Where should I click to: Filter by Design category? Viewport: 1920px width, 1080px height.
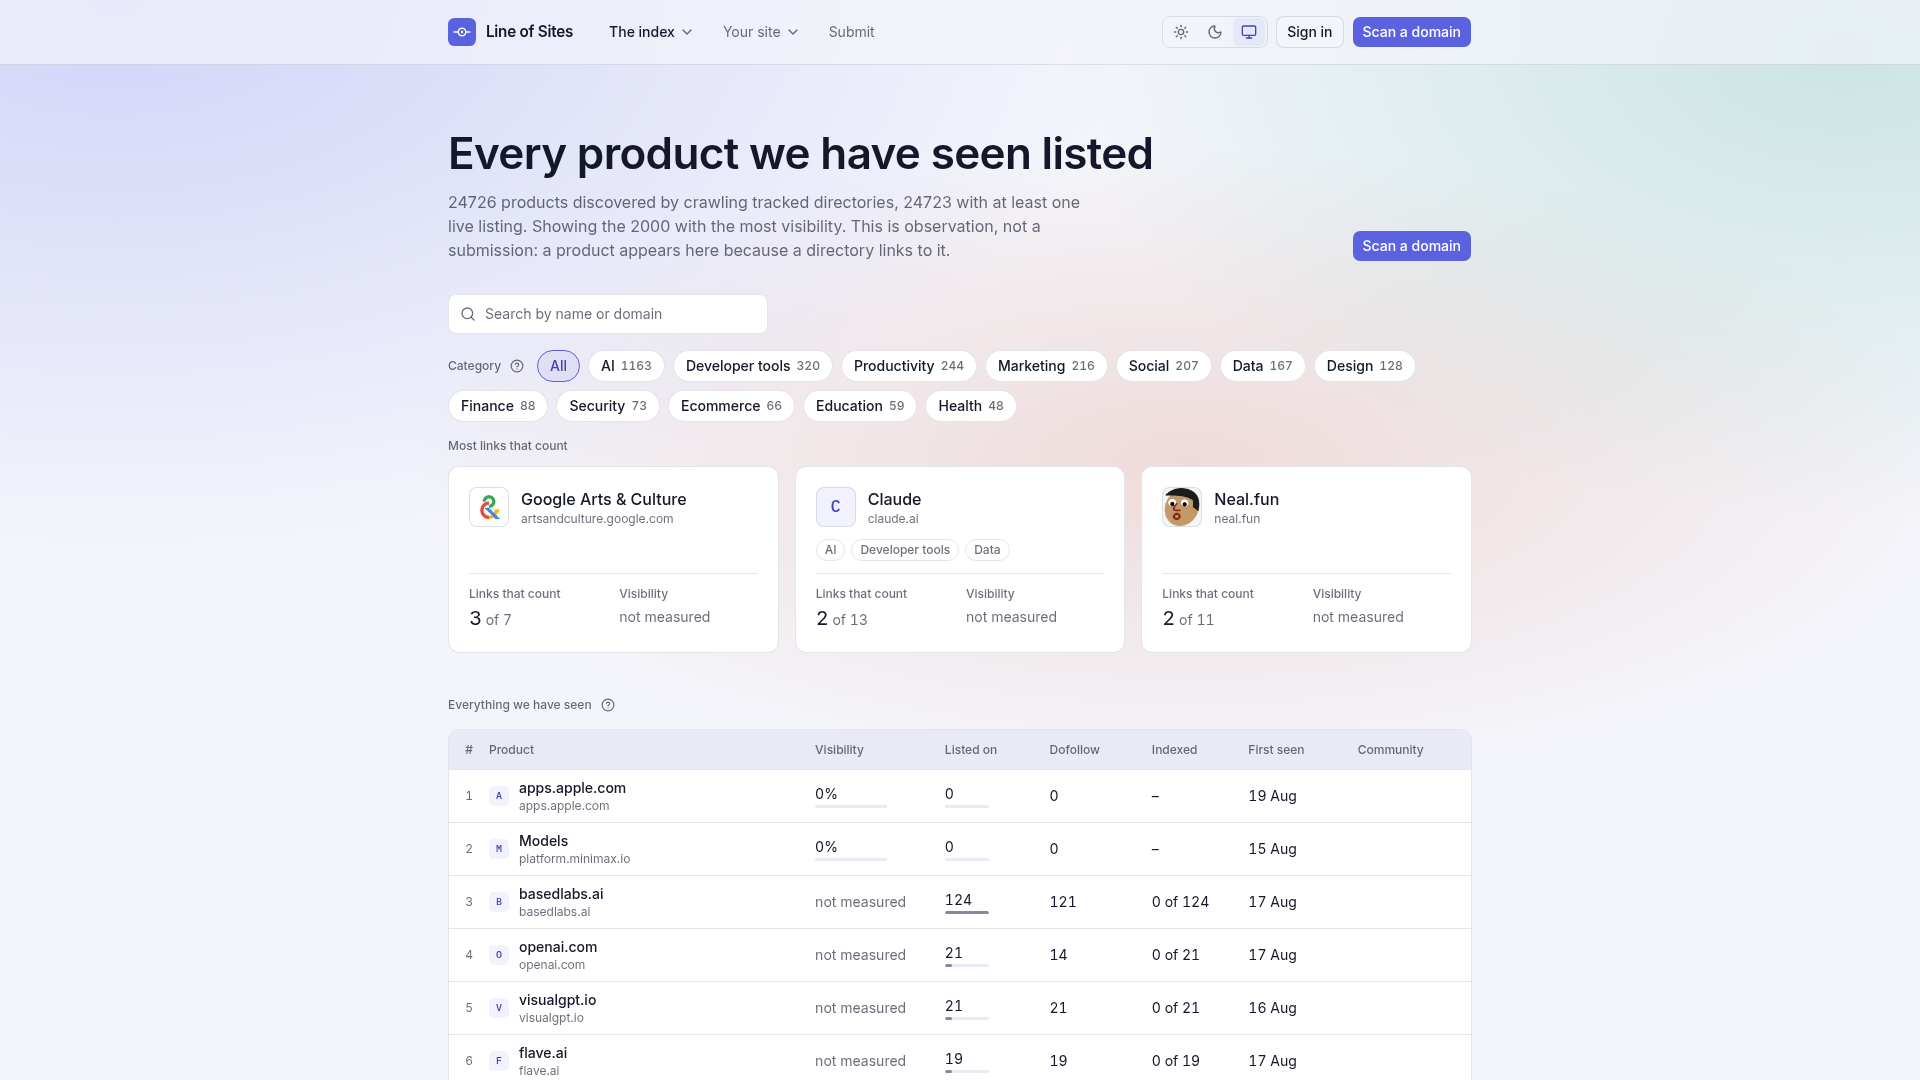click(1365, 366)
